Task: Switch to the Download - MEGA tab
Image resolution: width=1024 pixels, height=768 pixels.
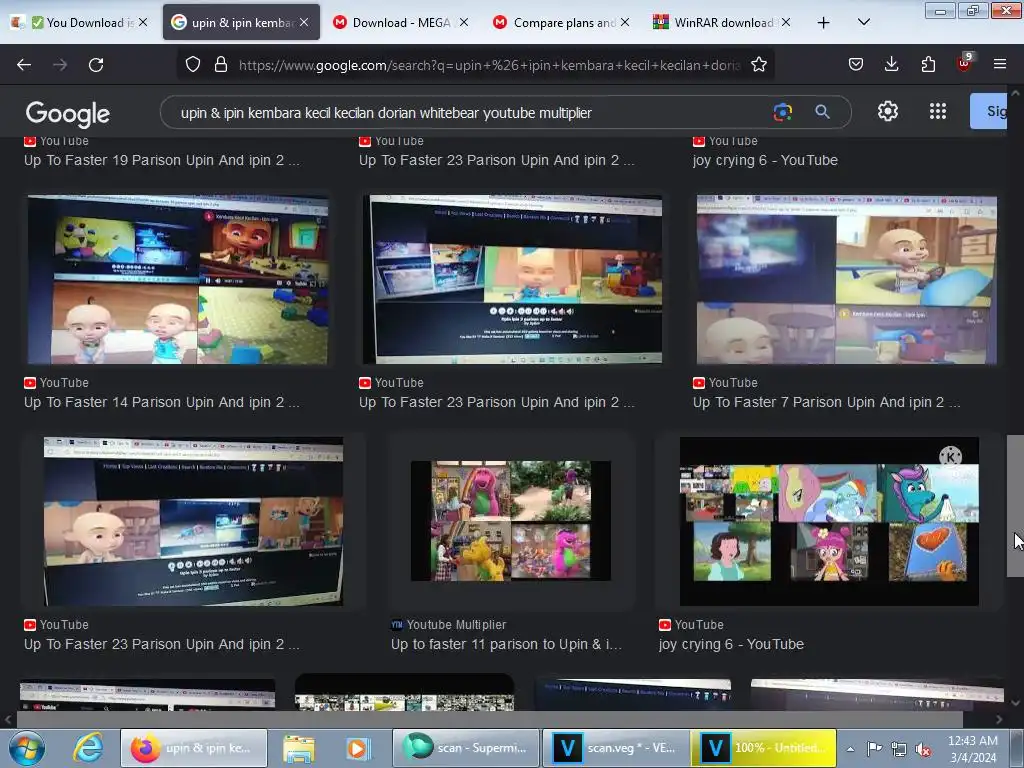Action: [x=400, y=22]
